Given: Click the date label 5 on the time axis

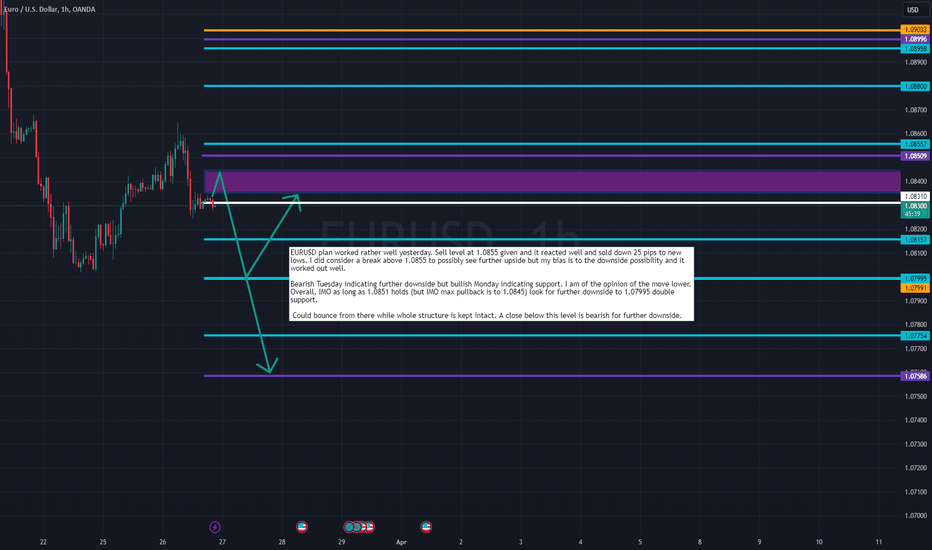Looking at the screenshot, I should [x=640, y=542].
